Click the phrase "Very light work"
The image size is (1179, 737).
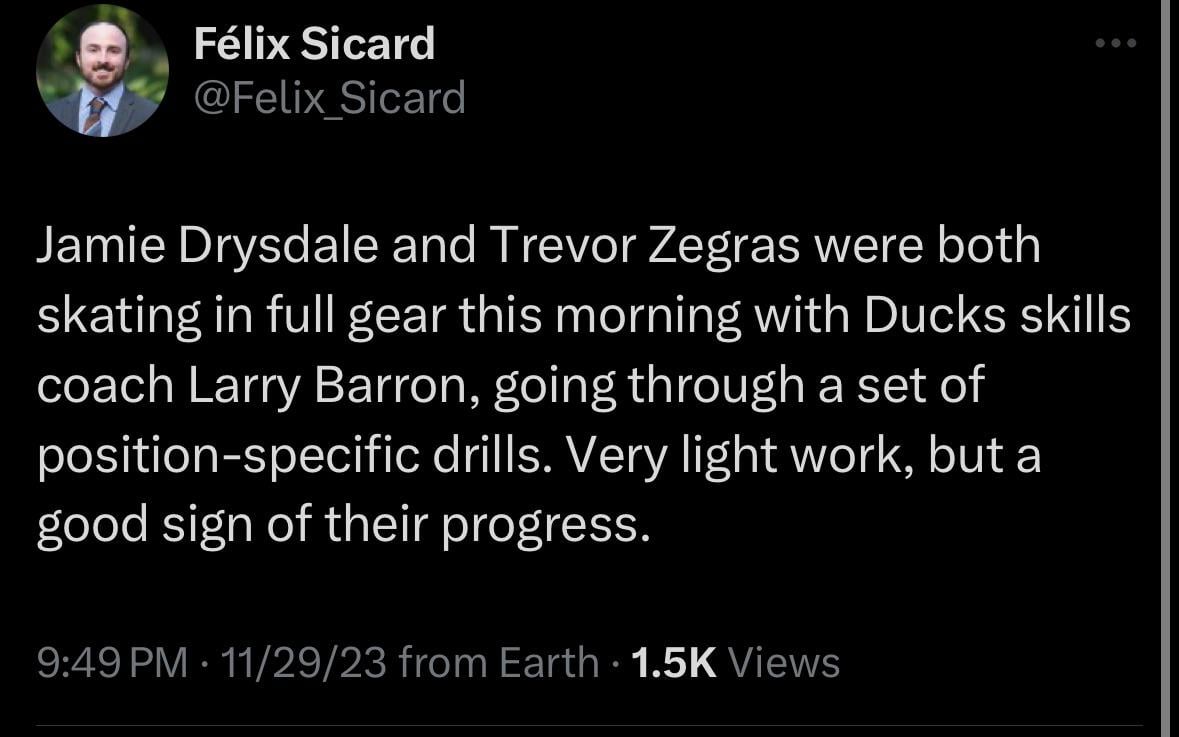[x=736, y=456]
